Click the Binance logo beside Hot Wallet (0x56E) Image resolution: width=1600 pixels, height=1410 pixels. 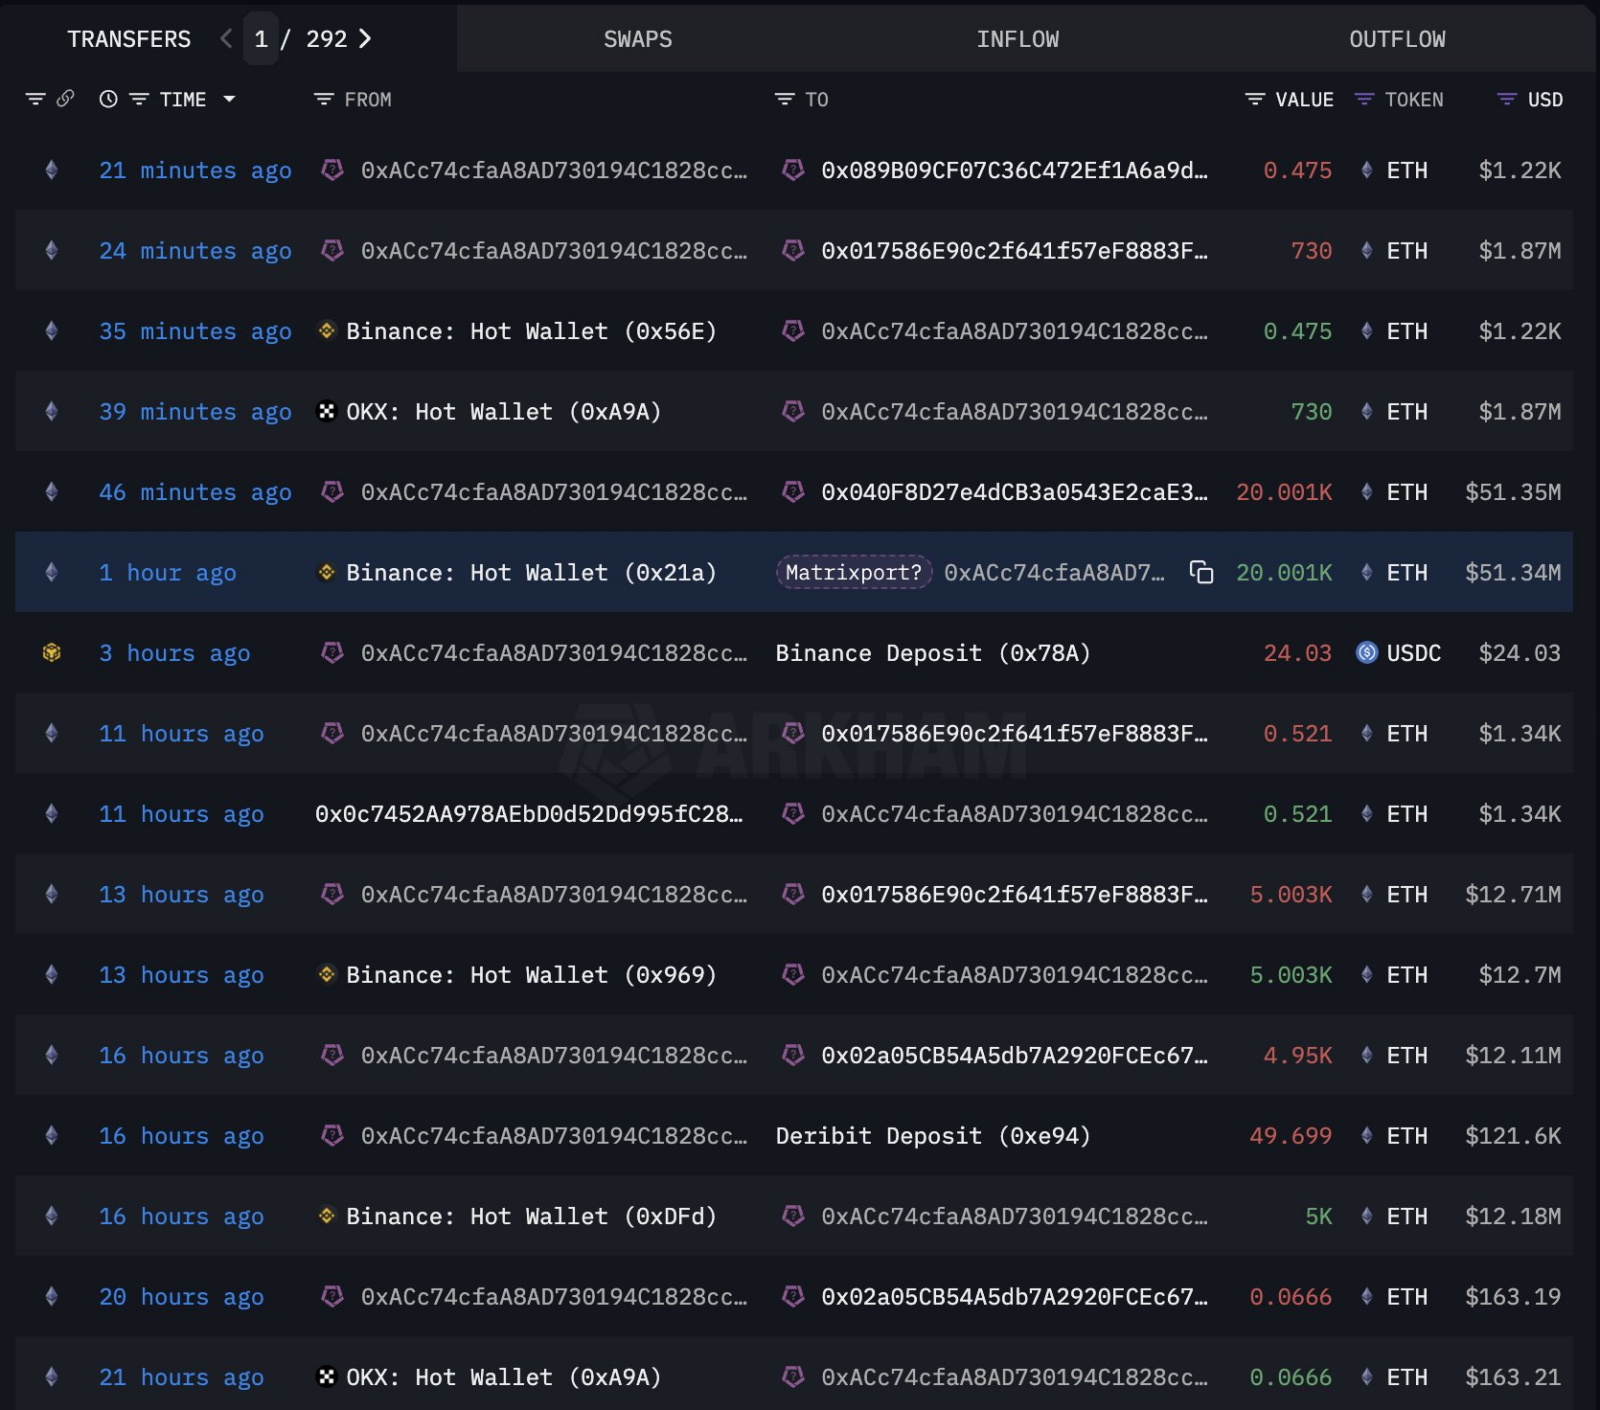[326, 331]
